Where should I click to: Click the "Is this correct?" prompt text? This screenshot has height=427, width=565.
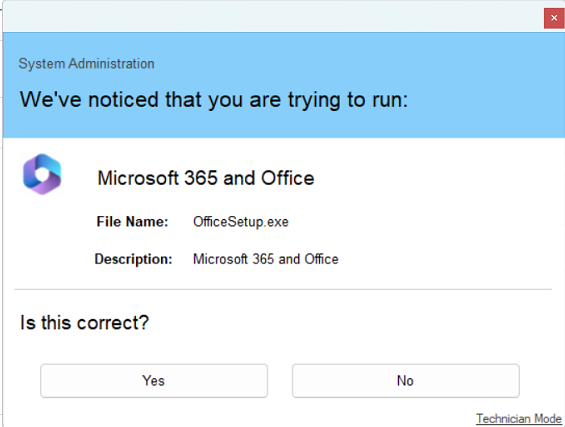pos(84,323)
